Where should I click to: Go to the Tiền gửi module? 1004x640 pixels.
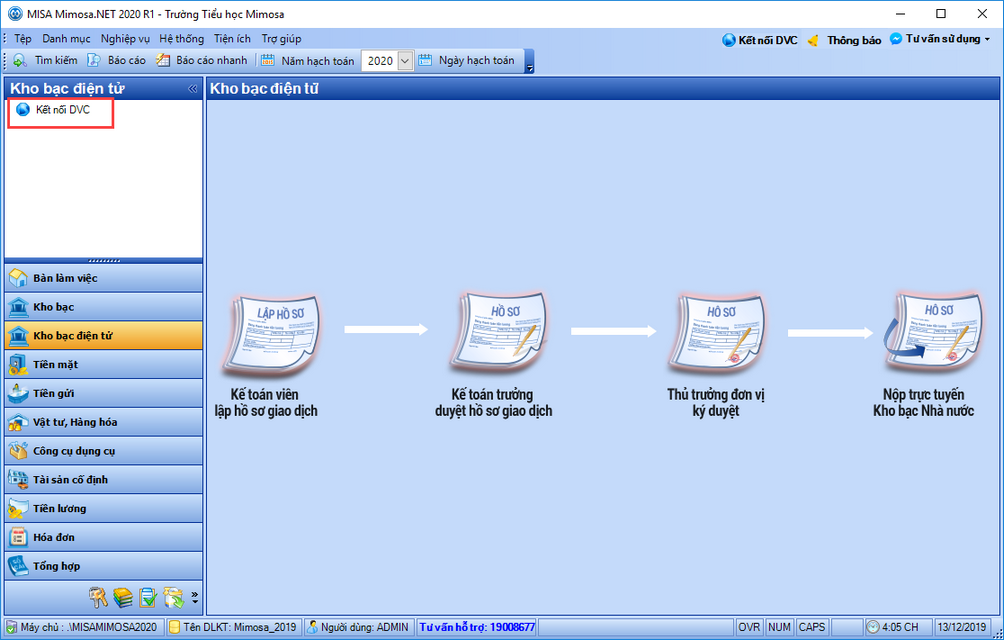coord(104,394)
